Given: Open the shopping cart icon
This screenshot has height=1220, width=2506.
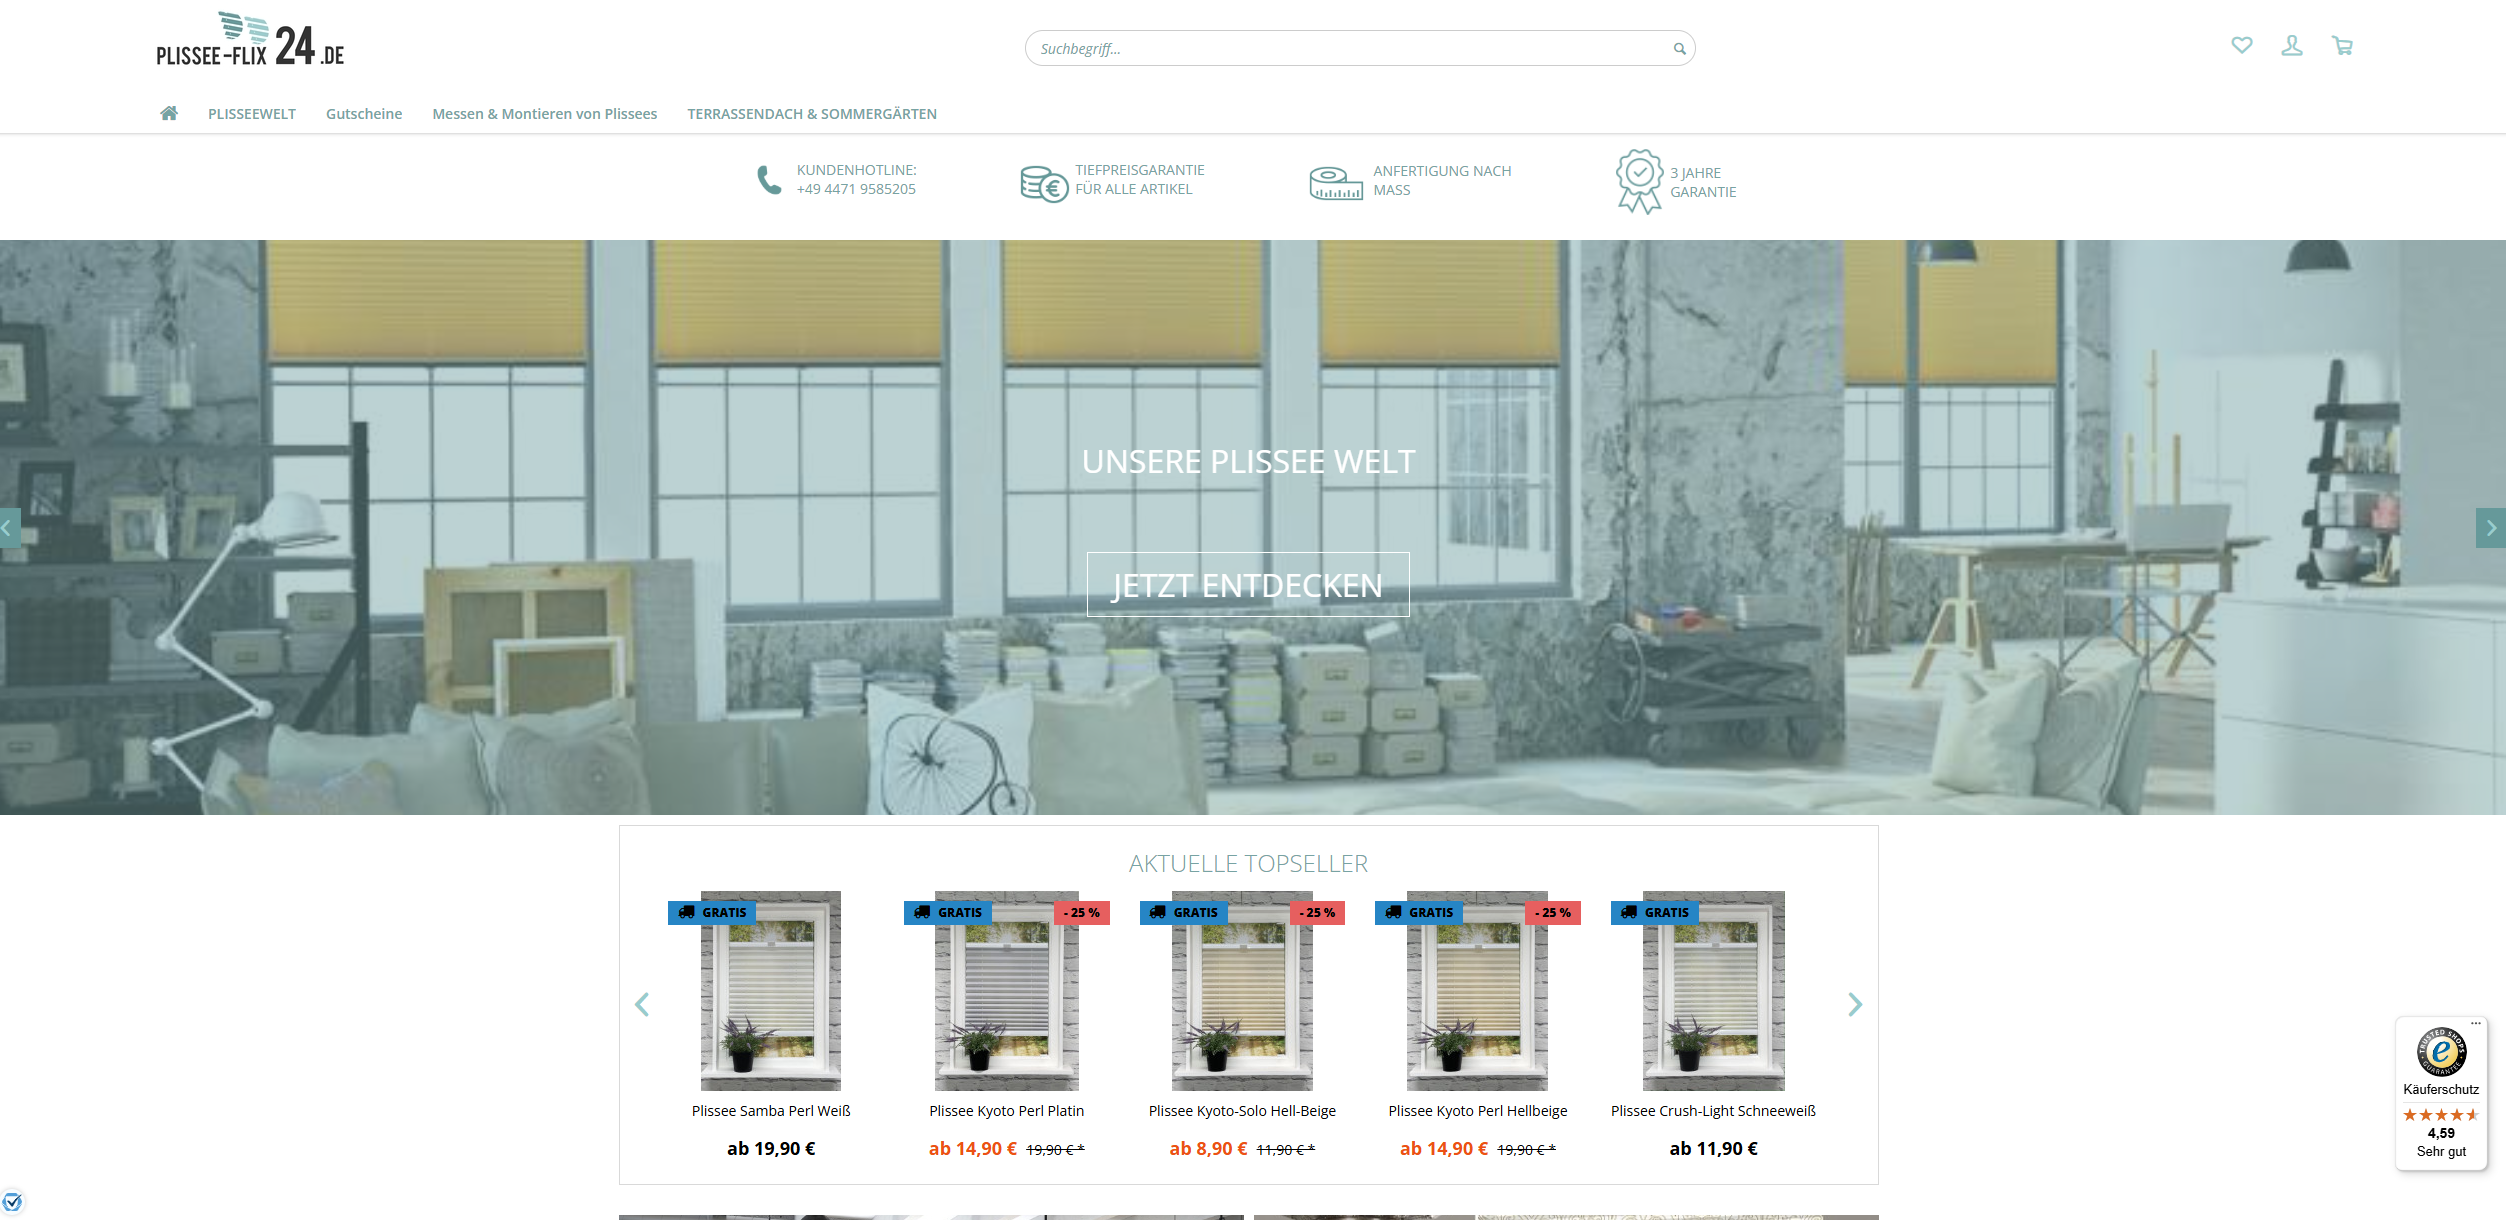Looking at the screenshot, I should 2342,45.
